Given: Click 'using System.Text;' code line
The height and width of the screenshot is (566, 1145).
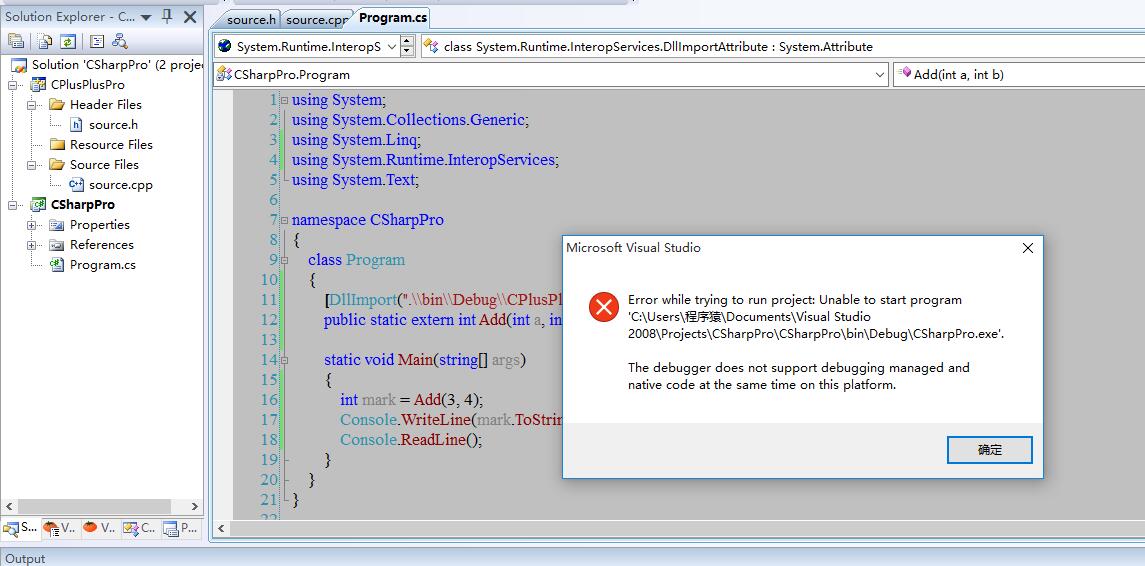Looking at the screenshot, I should click(356, 180).
